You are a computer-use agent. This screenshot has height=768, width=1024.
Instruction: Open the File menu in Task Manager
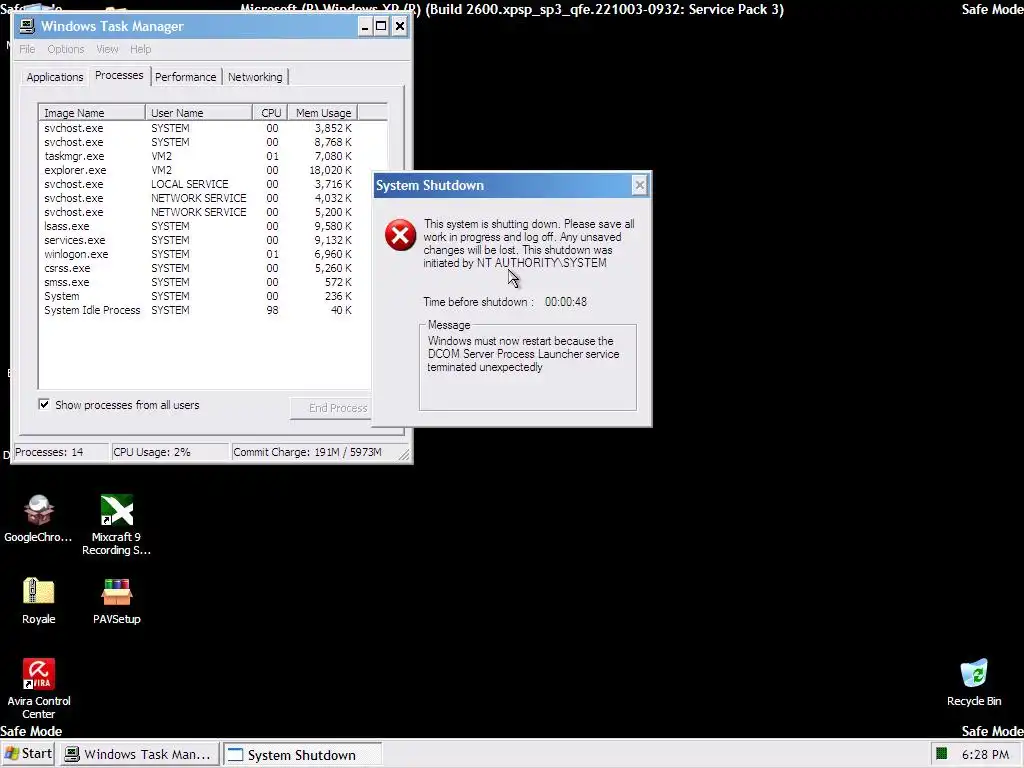click(27, 49)
